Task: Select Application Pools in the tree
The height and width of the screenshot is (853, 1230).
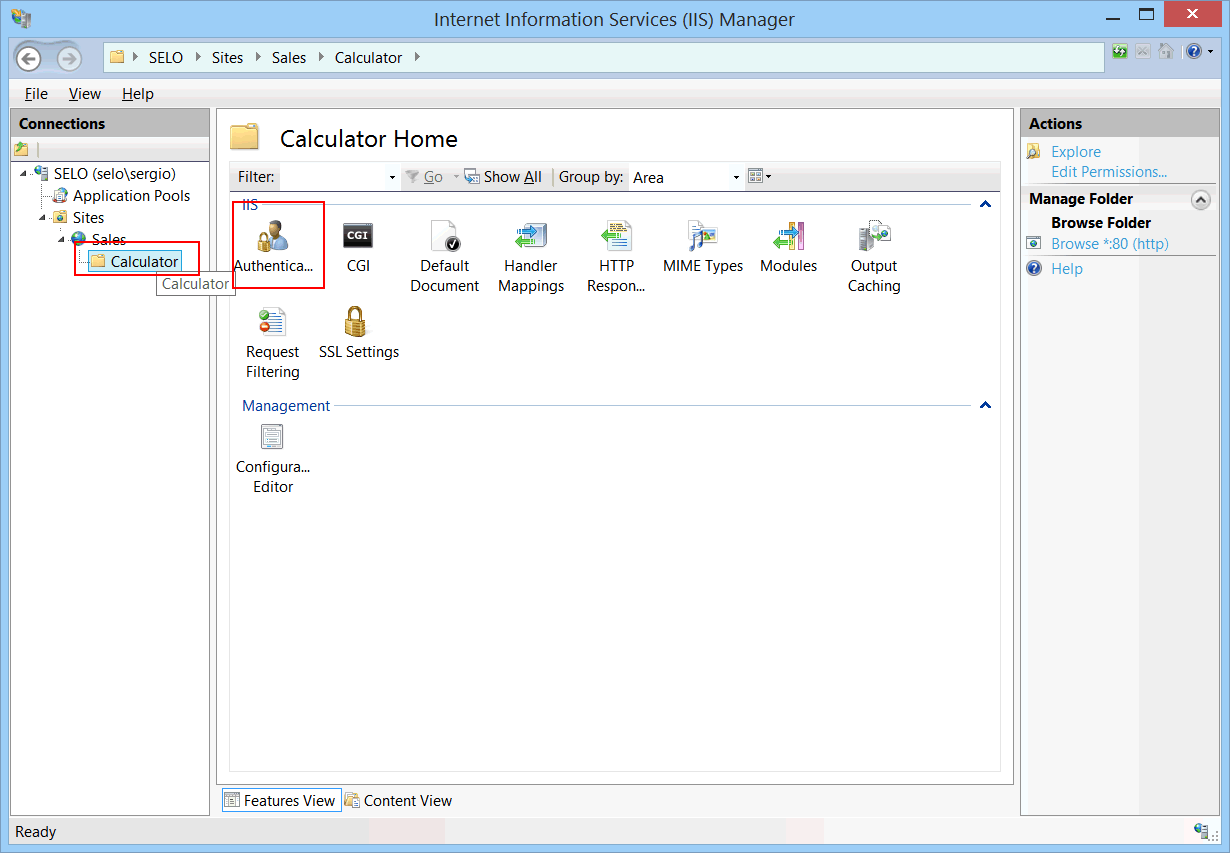Action: click(x=131, y=196)
